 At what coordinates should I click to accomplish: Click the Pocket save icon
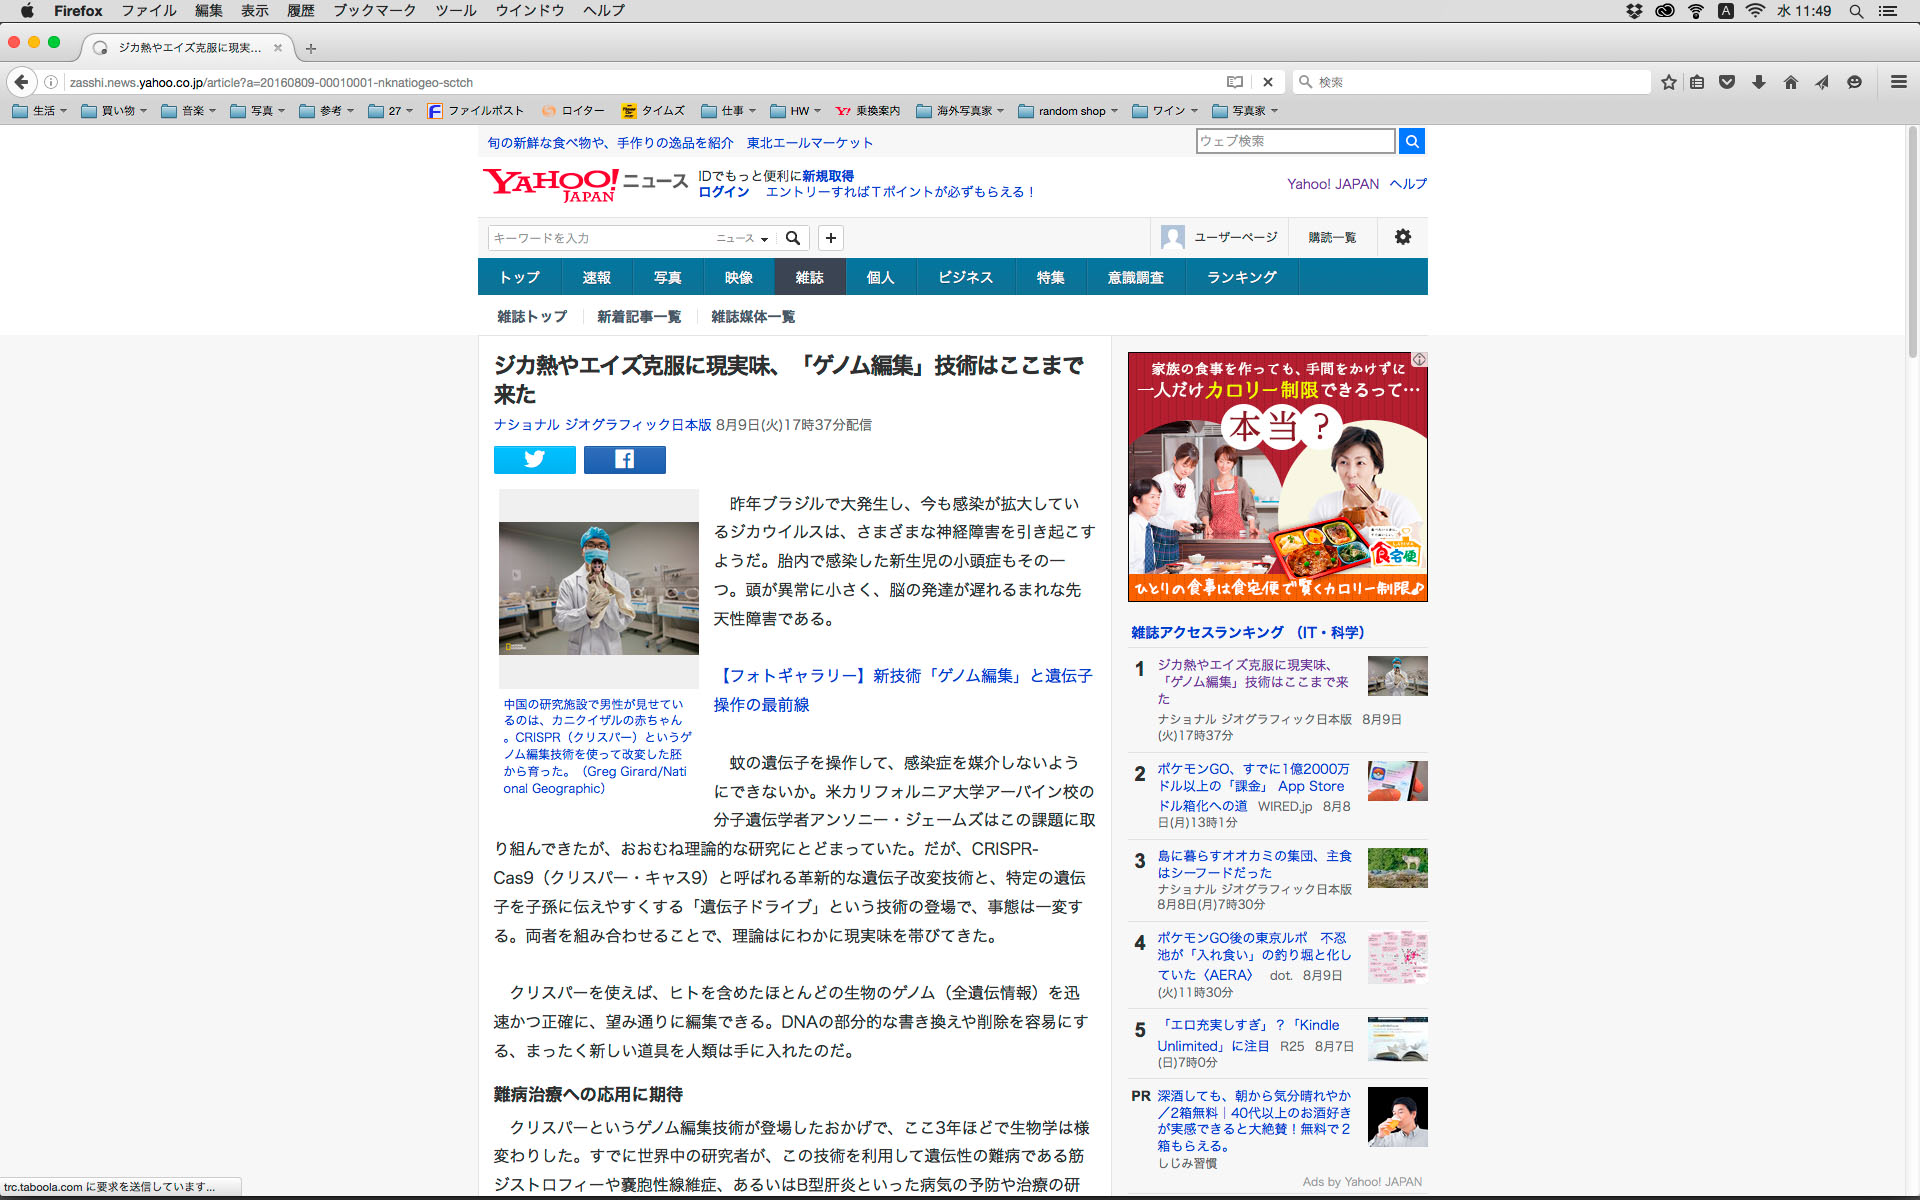(x=1726, y=82)
